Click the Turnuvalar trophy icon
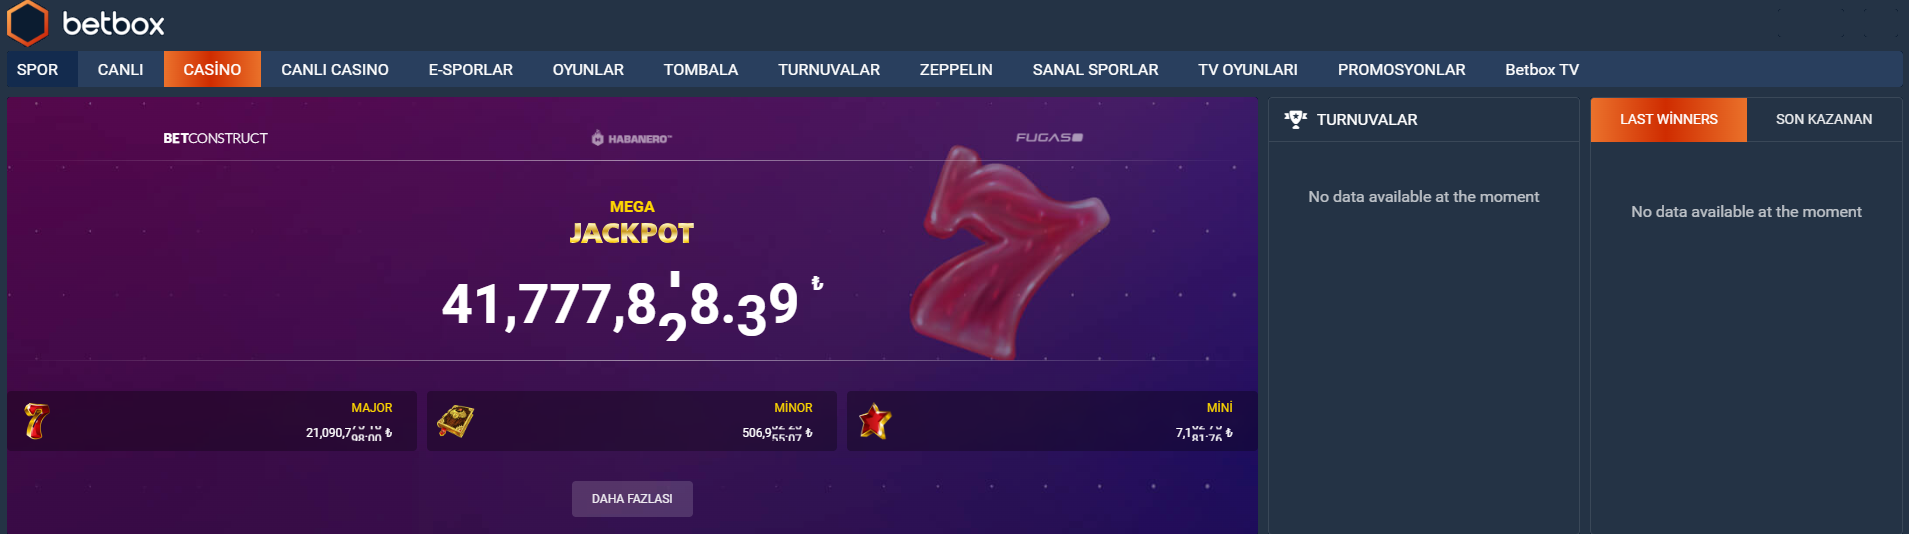Screen dimensions: 1909x534 pos(1296,119)
